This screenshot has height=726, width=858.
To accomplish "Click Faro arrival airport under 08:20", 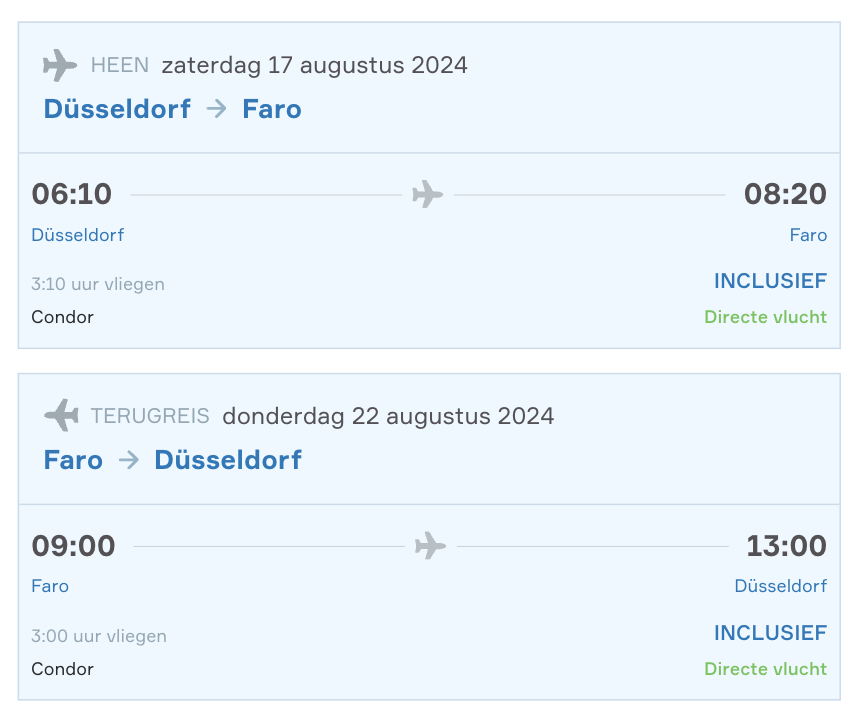I will [x=808, y=235].
